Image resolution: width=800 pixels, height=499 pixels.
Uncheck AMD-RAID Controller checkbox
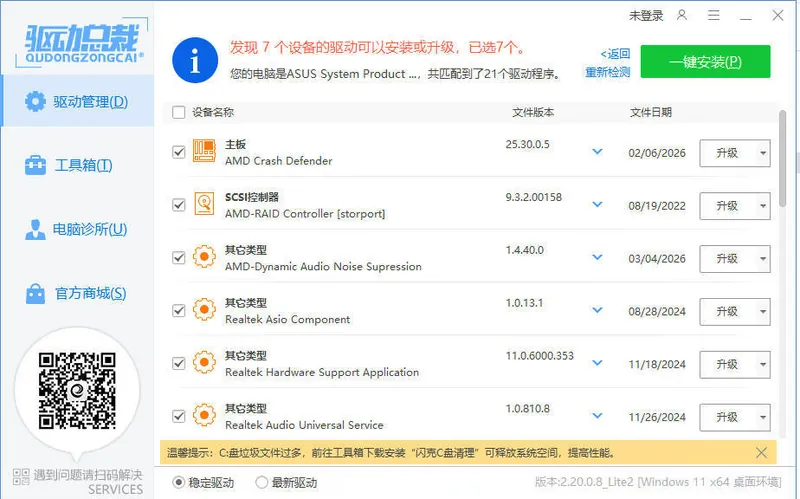pyautogui.click(x=179, y=205)
